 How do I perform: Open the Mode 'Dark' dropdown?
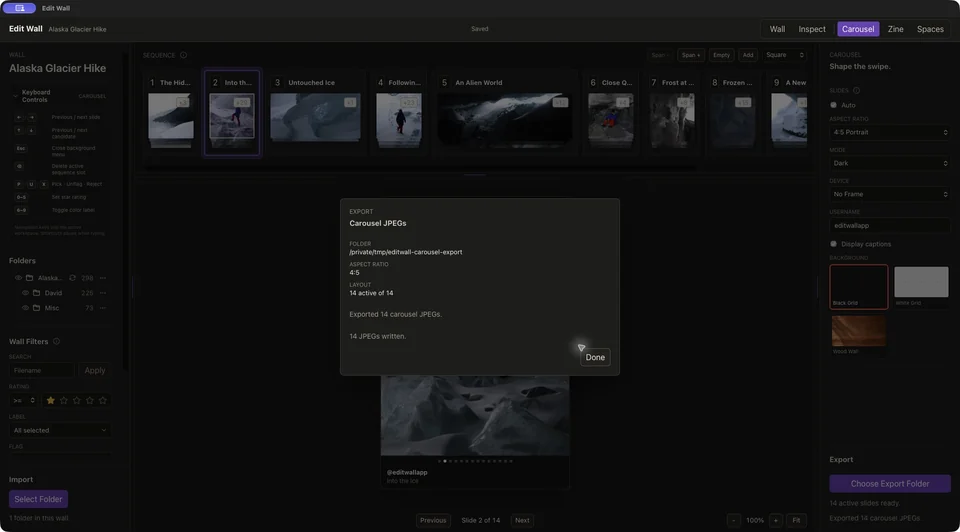(890, 163)
